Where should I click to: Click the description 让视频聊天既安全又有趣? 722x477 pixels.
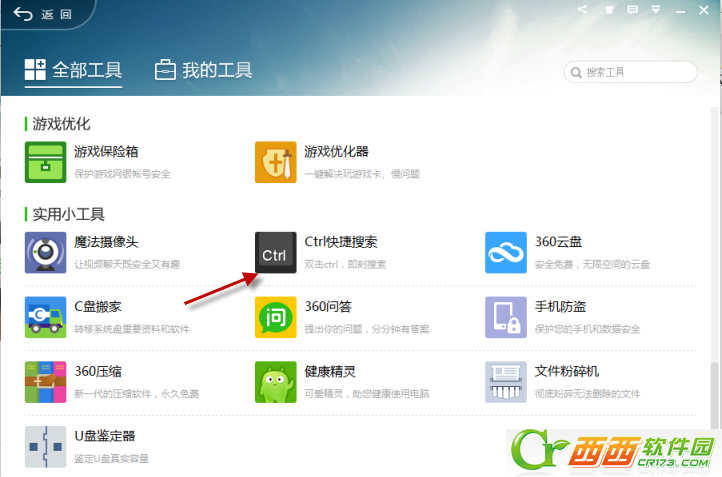tap(127, 264)
